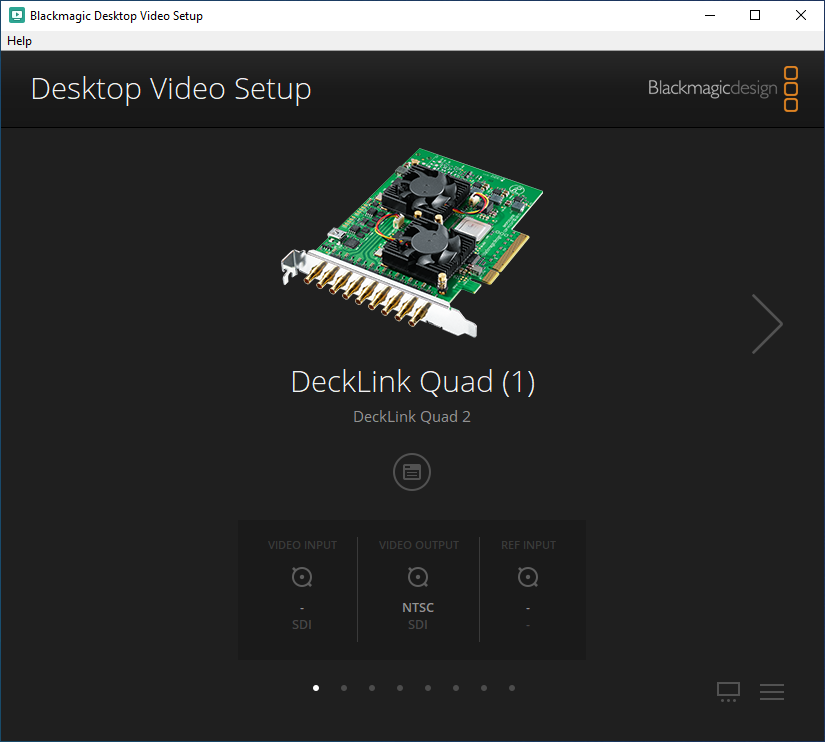This screenshot has width=825, height=742.
Task: Select the video monitor view icon
Action: pyautogui.click(x=728, y=691)
